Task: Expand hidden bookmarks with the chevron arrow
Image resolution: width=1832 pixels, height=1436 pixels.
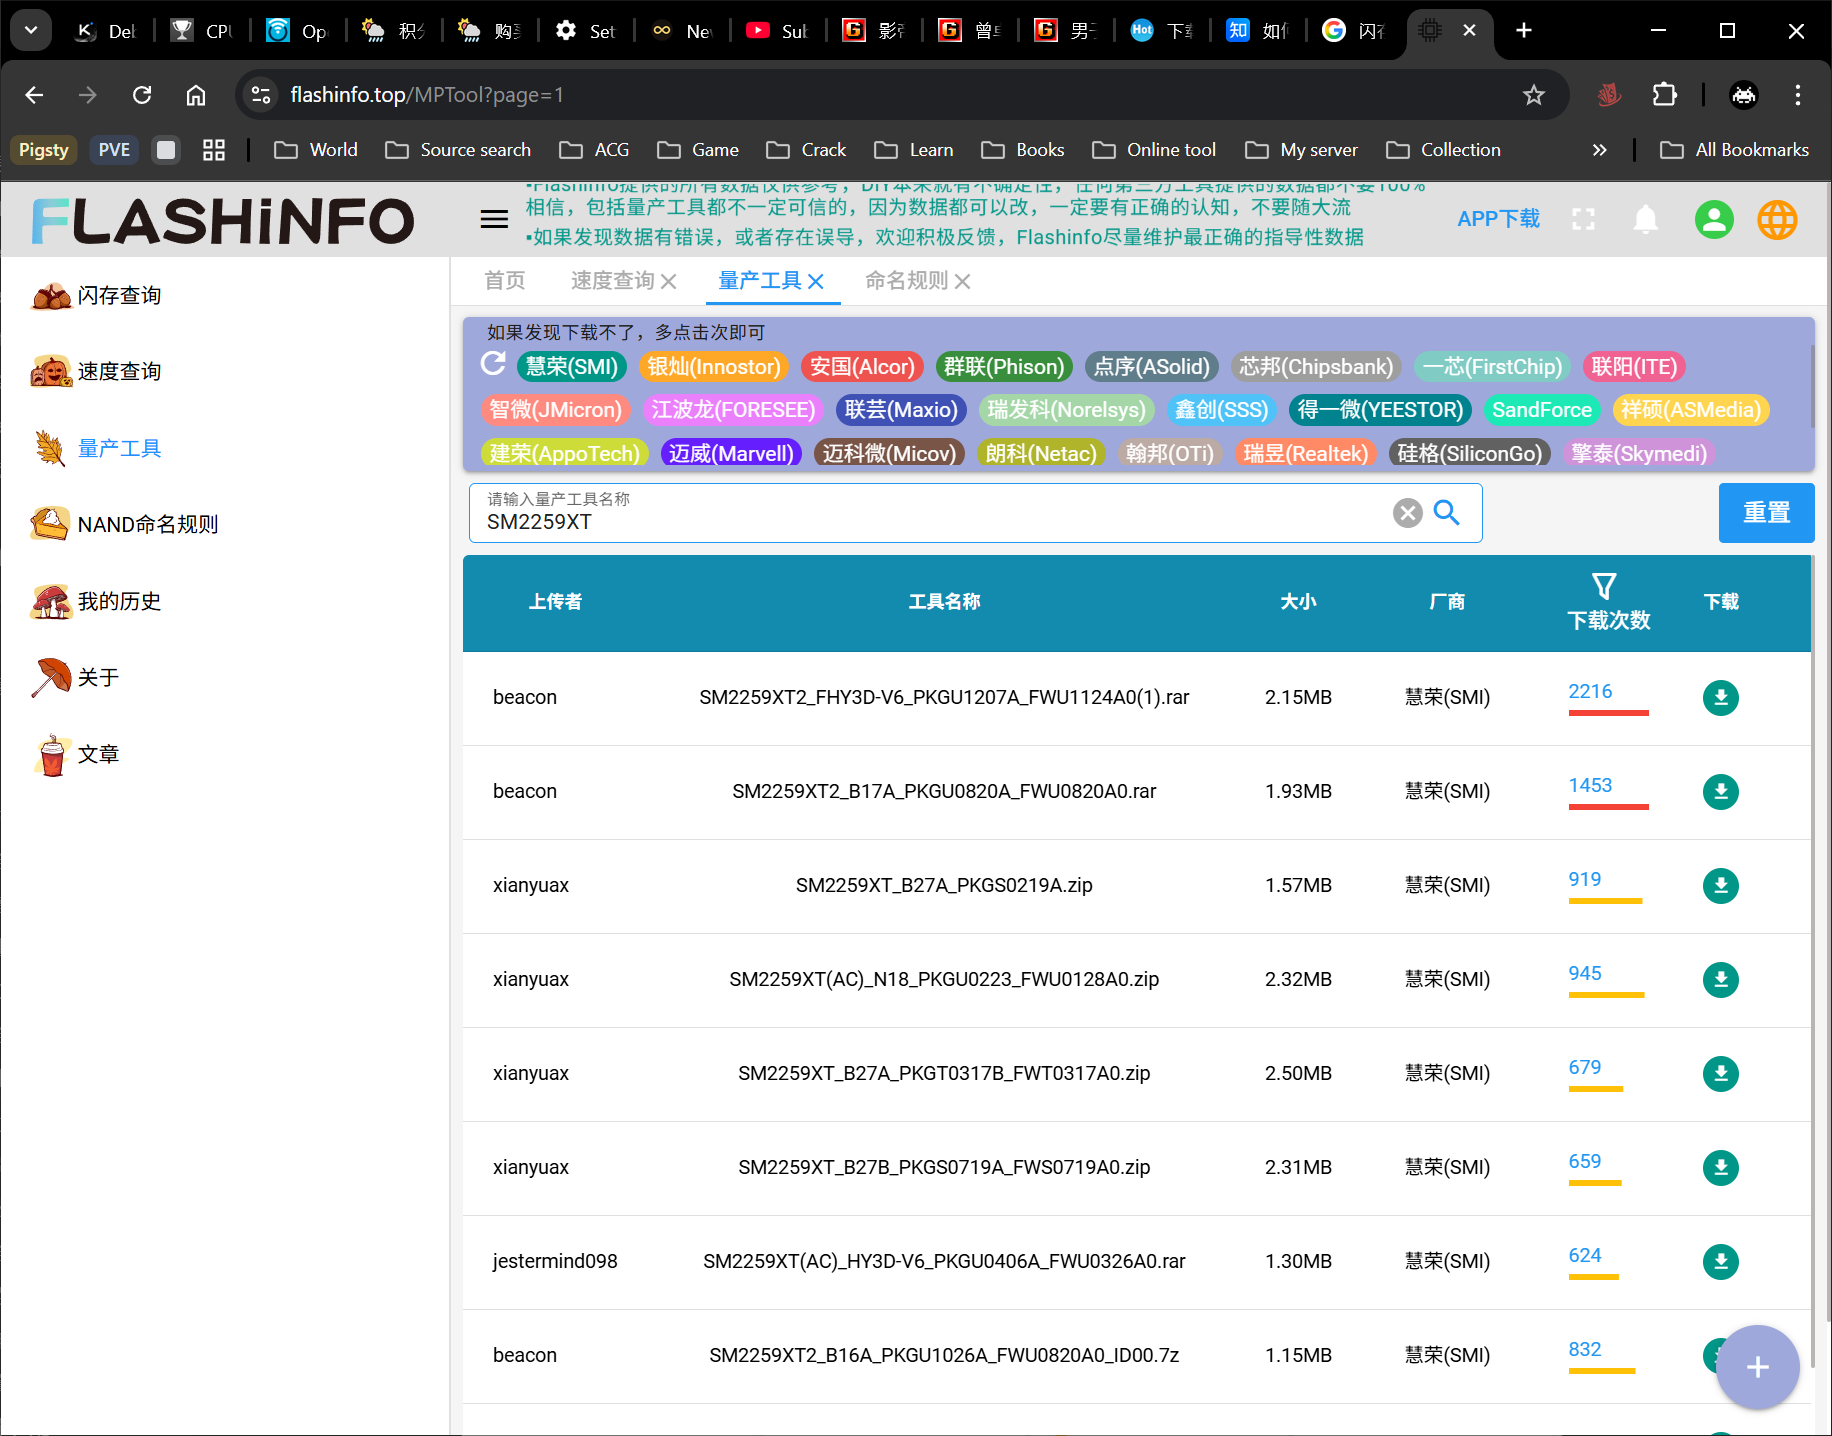Action: coord(1600,149)
